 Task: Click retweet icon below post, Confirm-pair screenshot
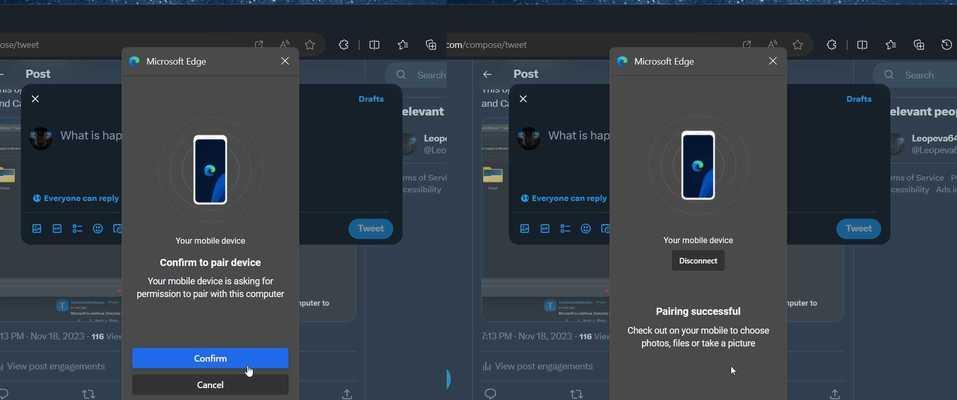[x=88, y=394]
